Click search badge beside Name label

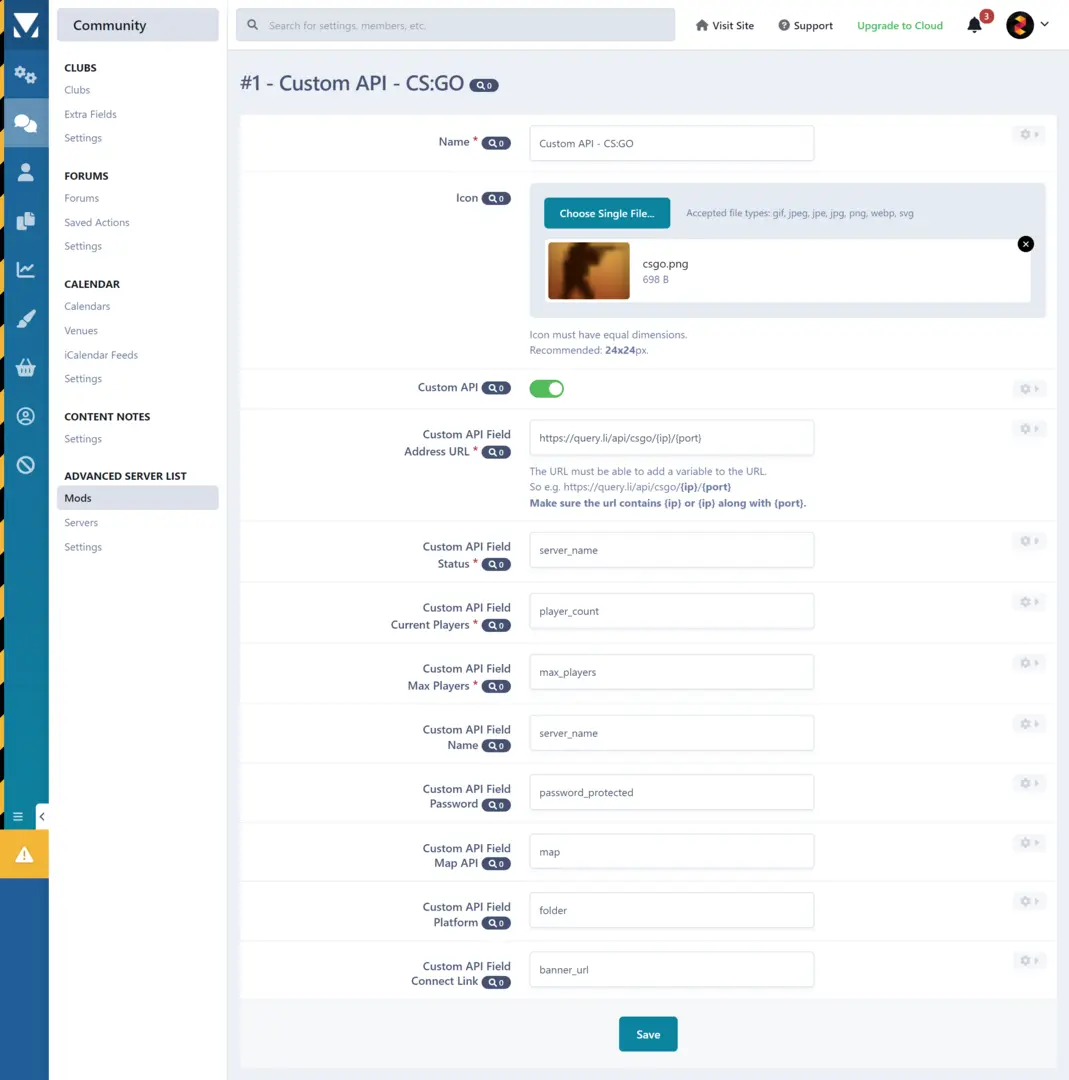tap(496, 143)
